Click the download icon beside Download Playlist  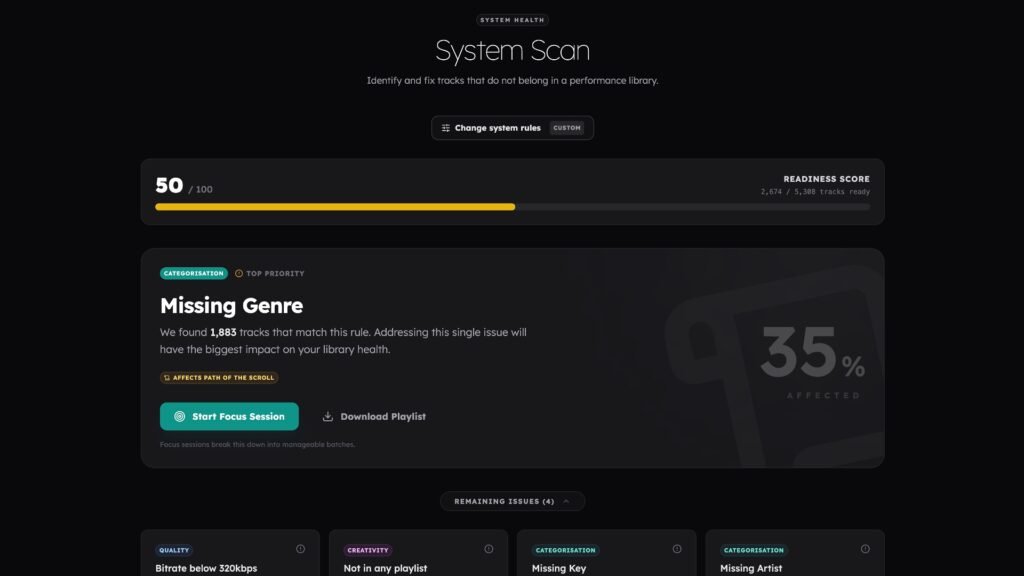(x=328, y=417)
